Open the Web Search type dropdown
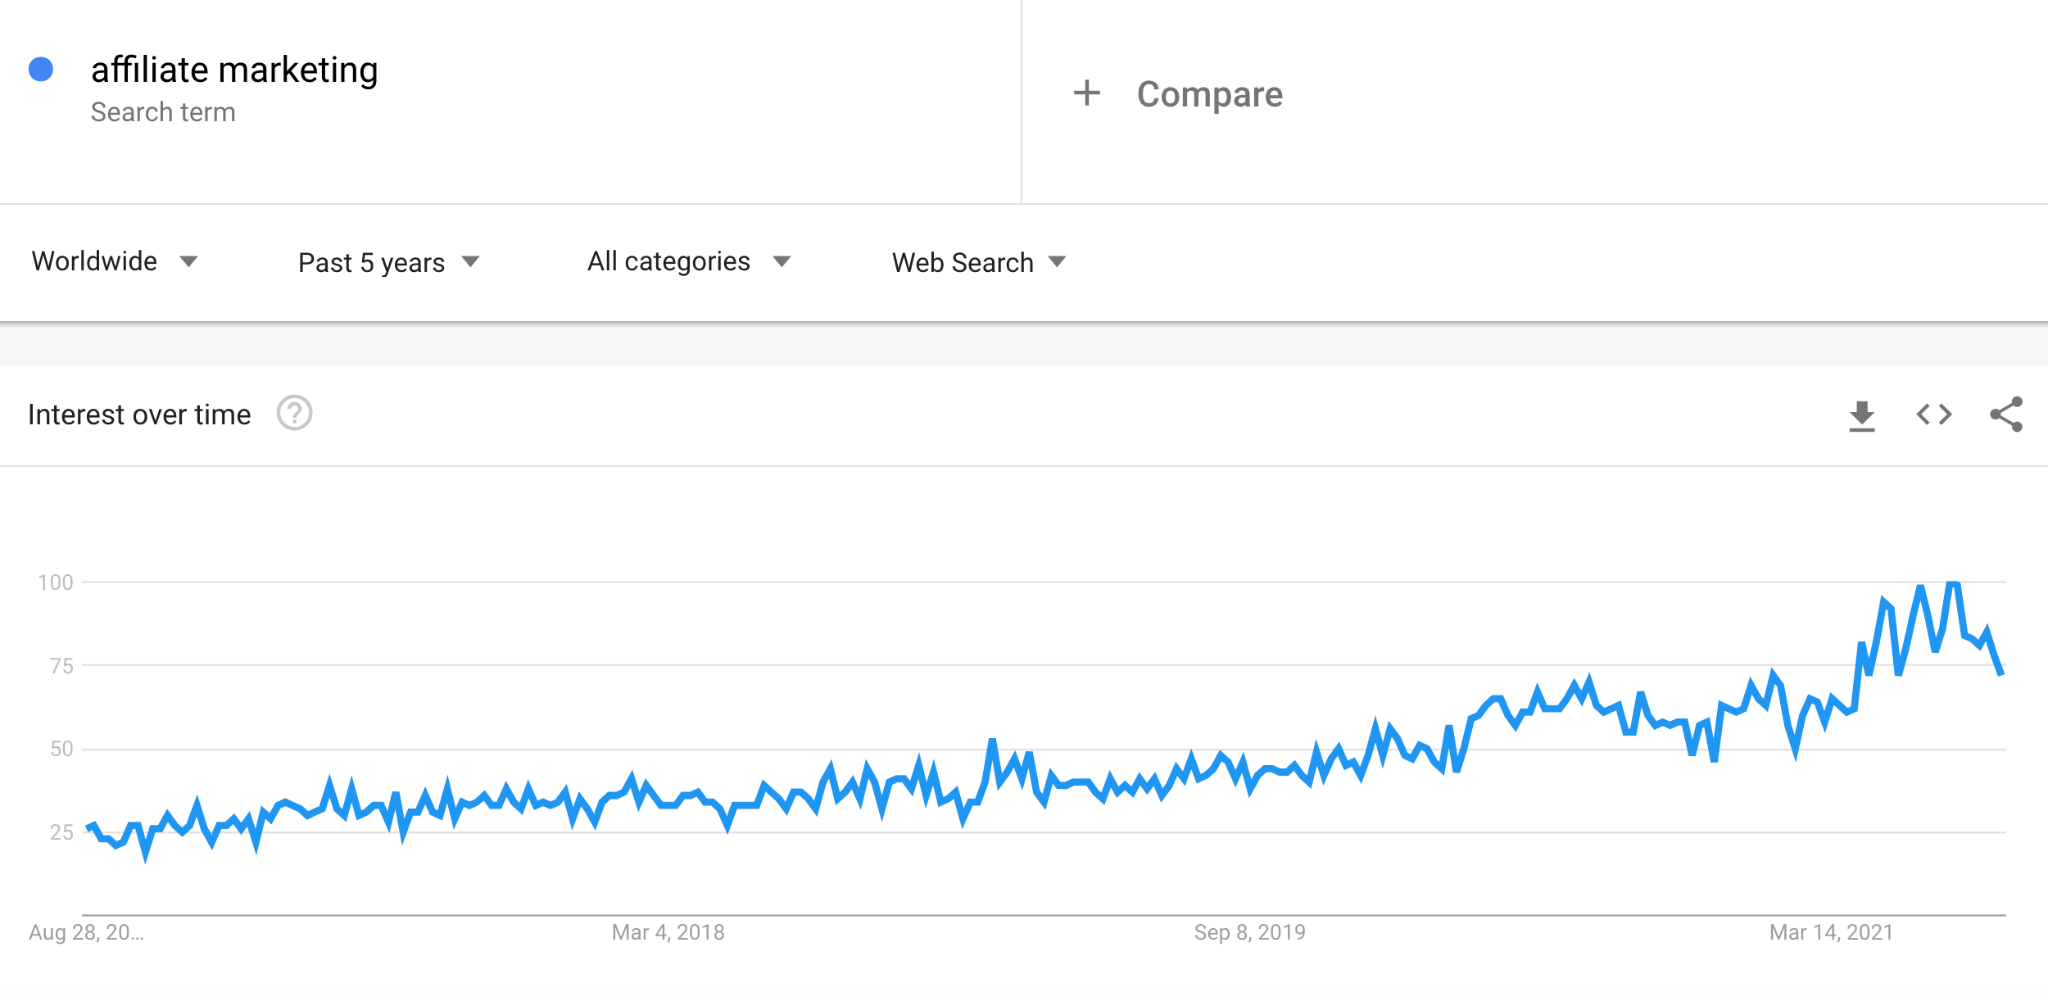This screenshot has width=2048, height=998. point(979,262)
